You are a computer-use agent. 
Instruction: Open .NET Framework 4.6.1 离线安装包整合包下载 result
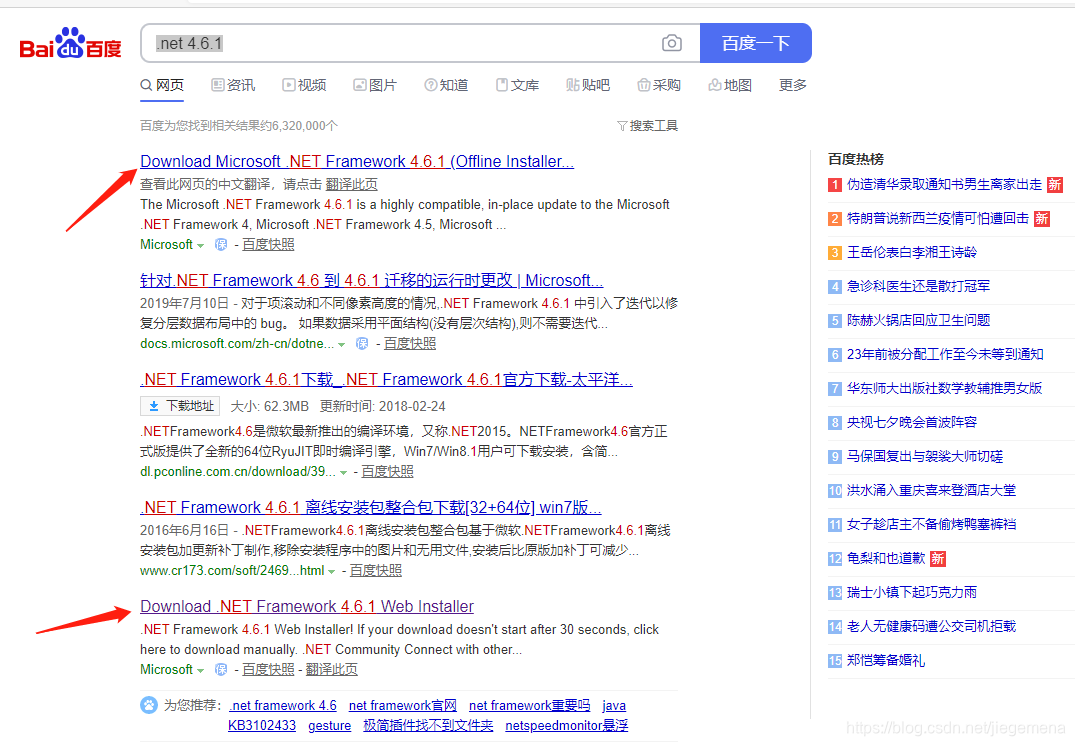[371, 508]
